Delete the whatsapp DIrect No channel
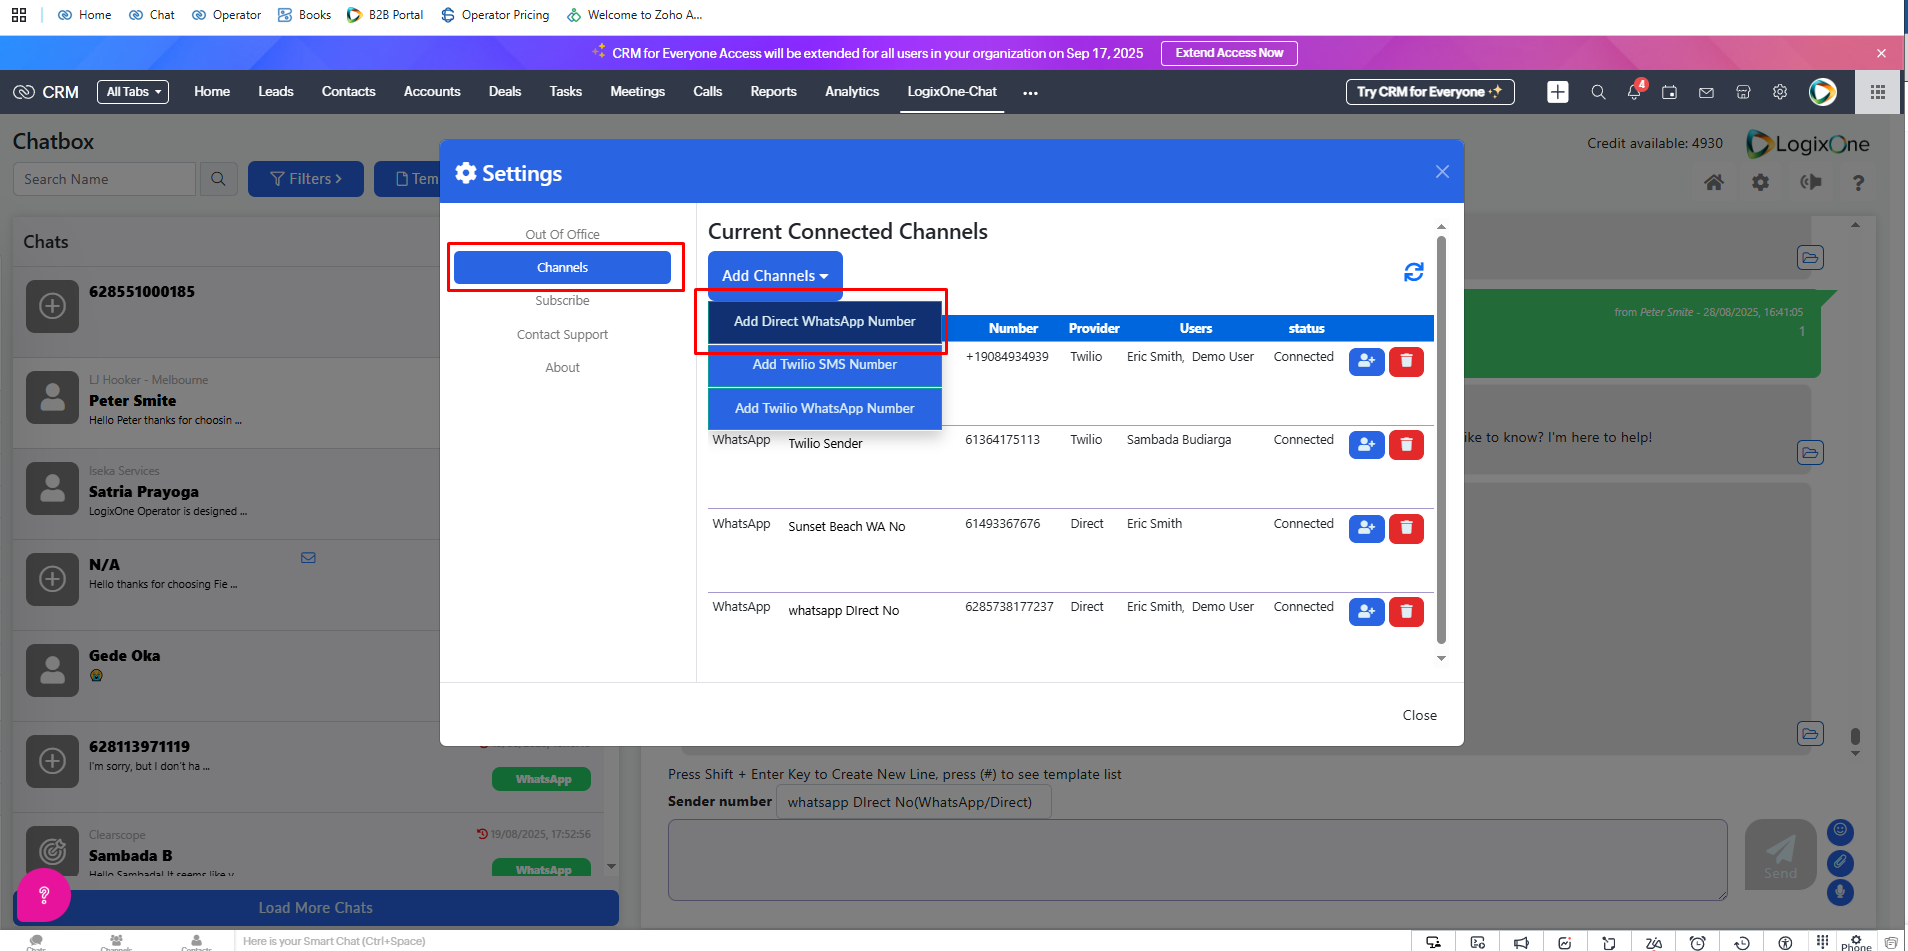Image resolution: width=1908 pixels, height=951 pixels. coord(1406,611)
